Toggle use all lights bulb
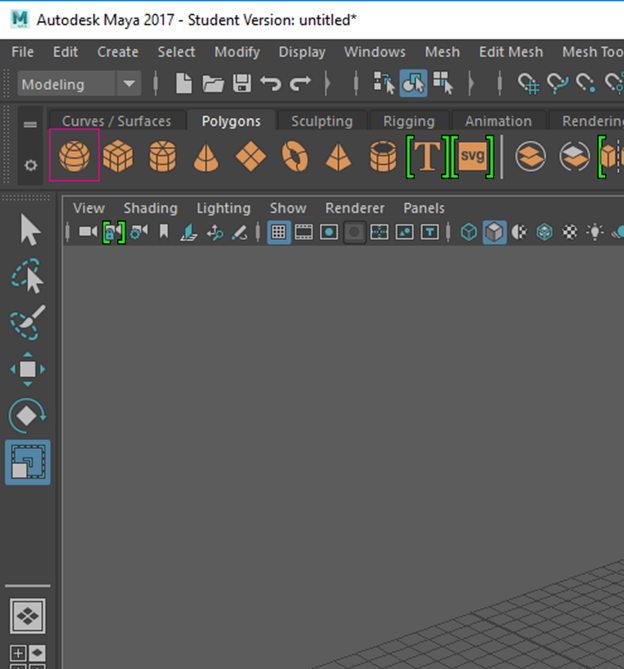The width and height of the screenshot is (624, 669). [x=595, y=233]
